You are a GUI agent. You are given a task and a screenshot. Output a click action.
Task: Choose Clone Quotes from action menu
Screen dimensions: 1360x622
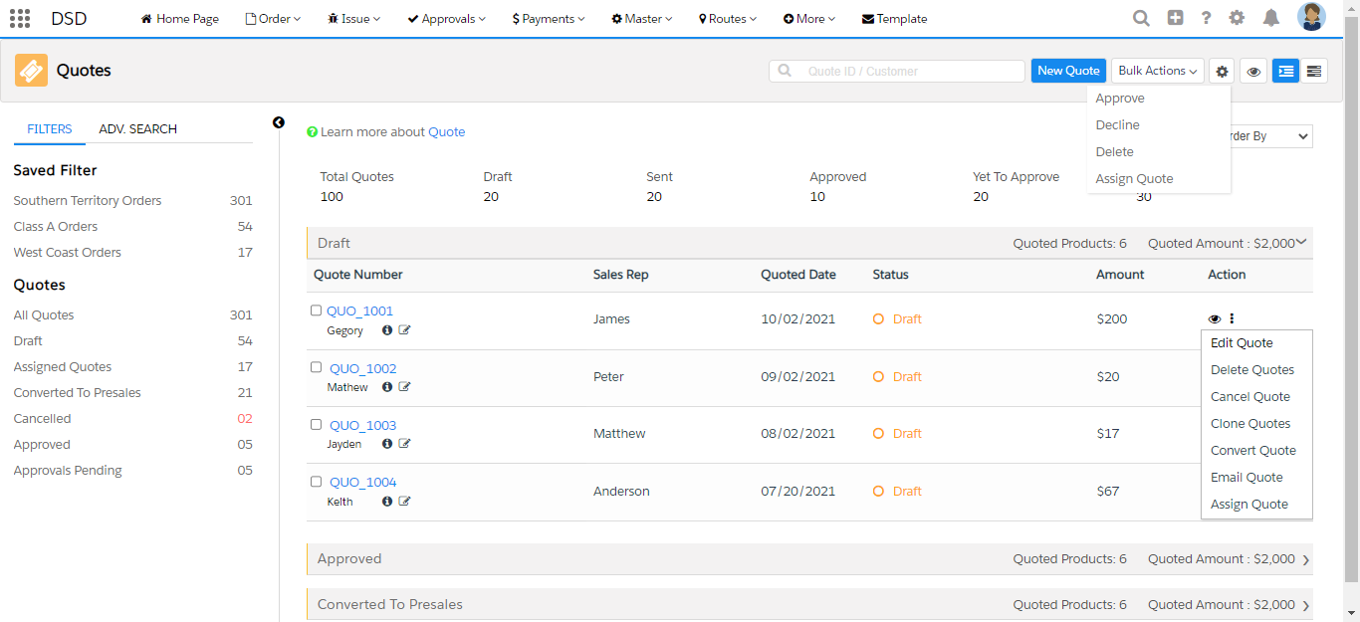point(1250,424)
